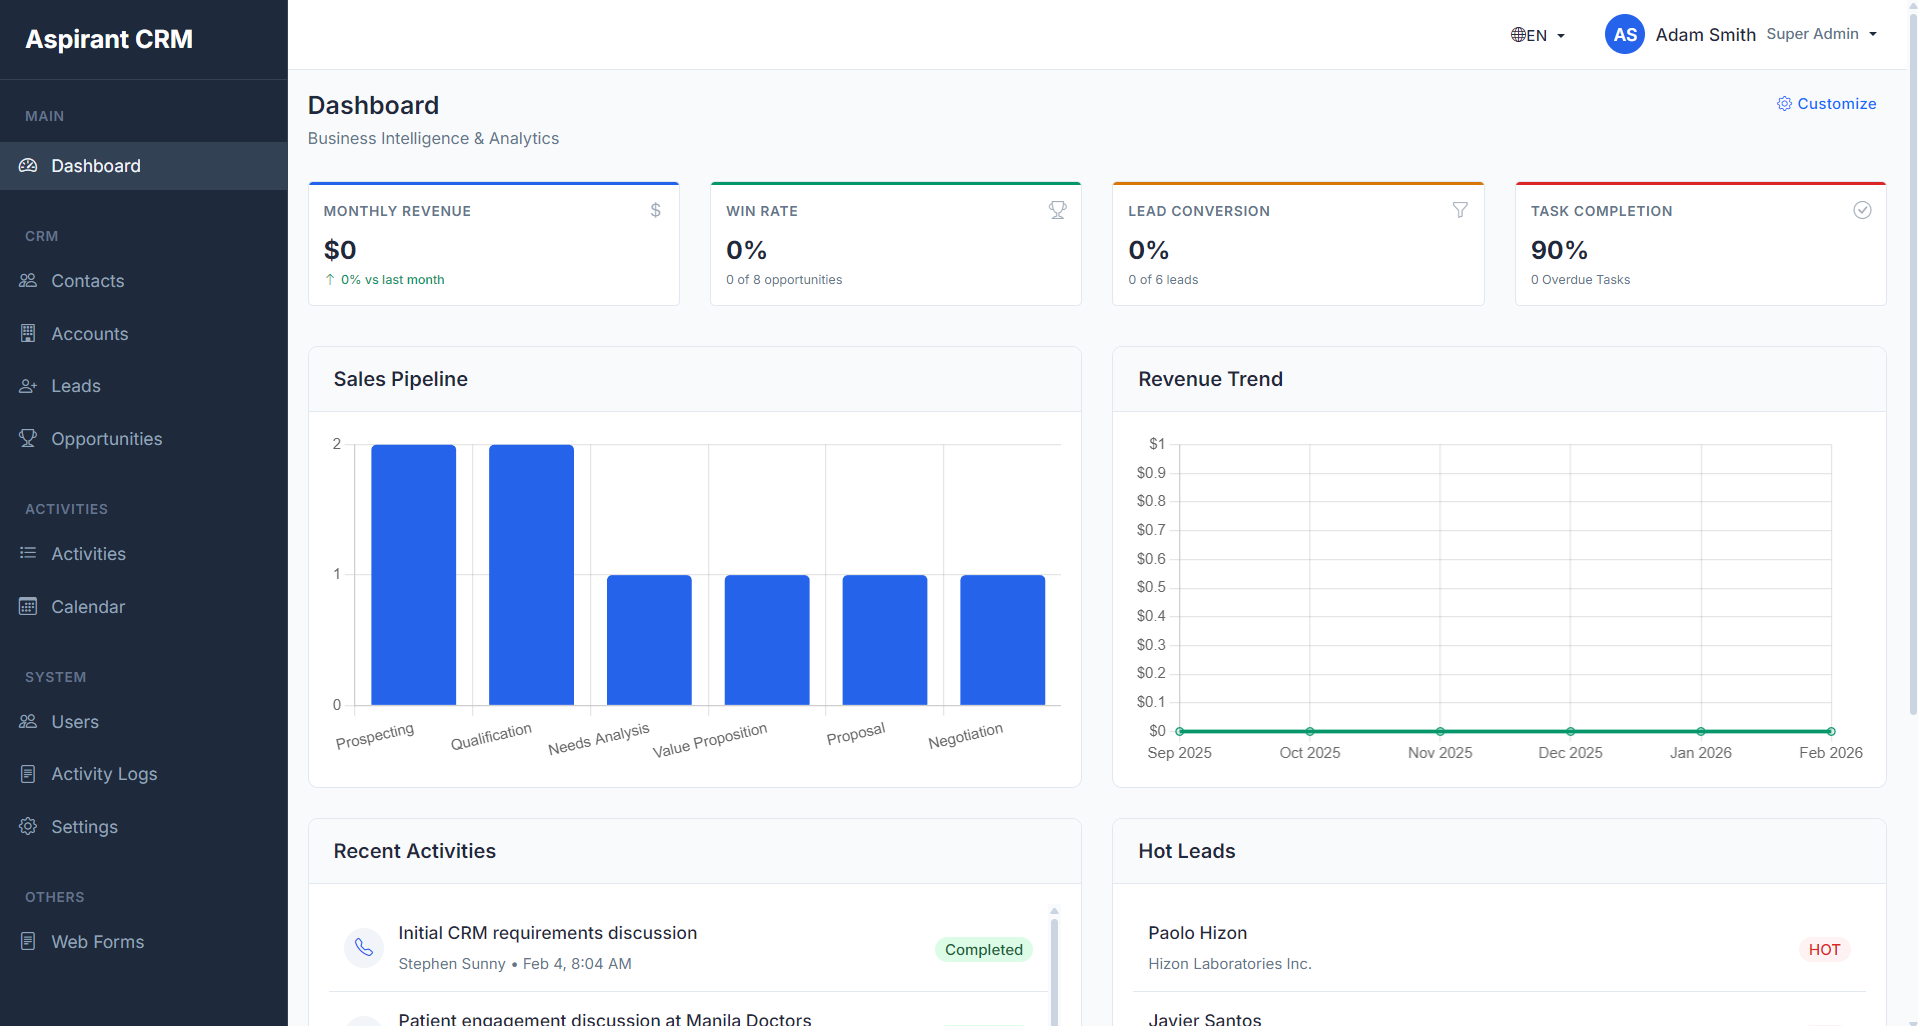Open the Calendar via its sidebar icon
The image size is (1918, 1026).
pyautogui.click(x=27, y=606)
